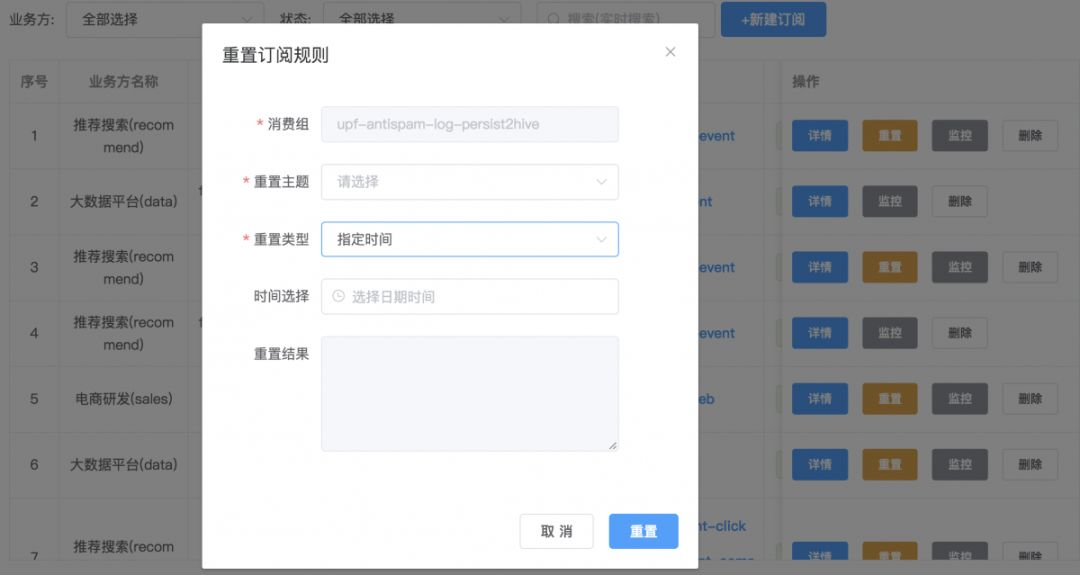Viewport: 1080px width, 575px height.
Task: Click orange 重置 button in row 6
Action: [x=890, y=464]
